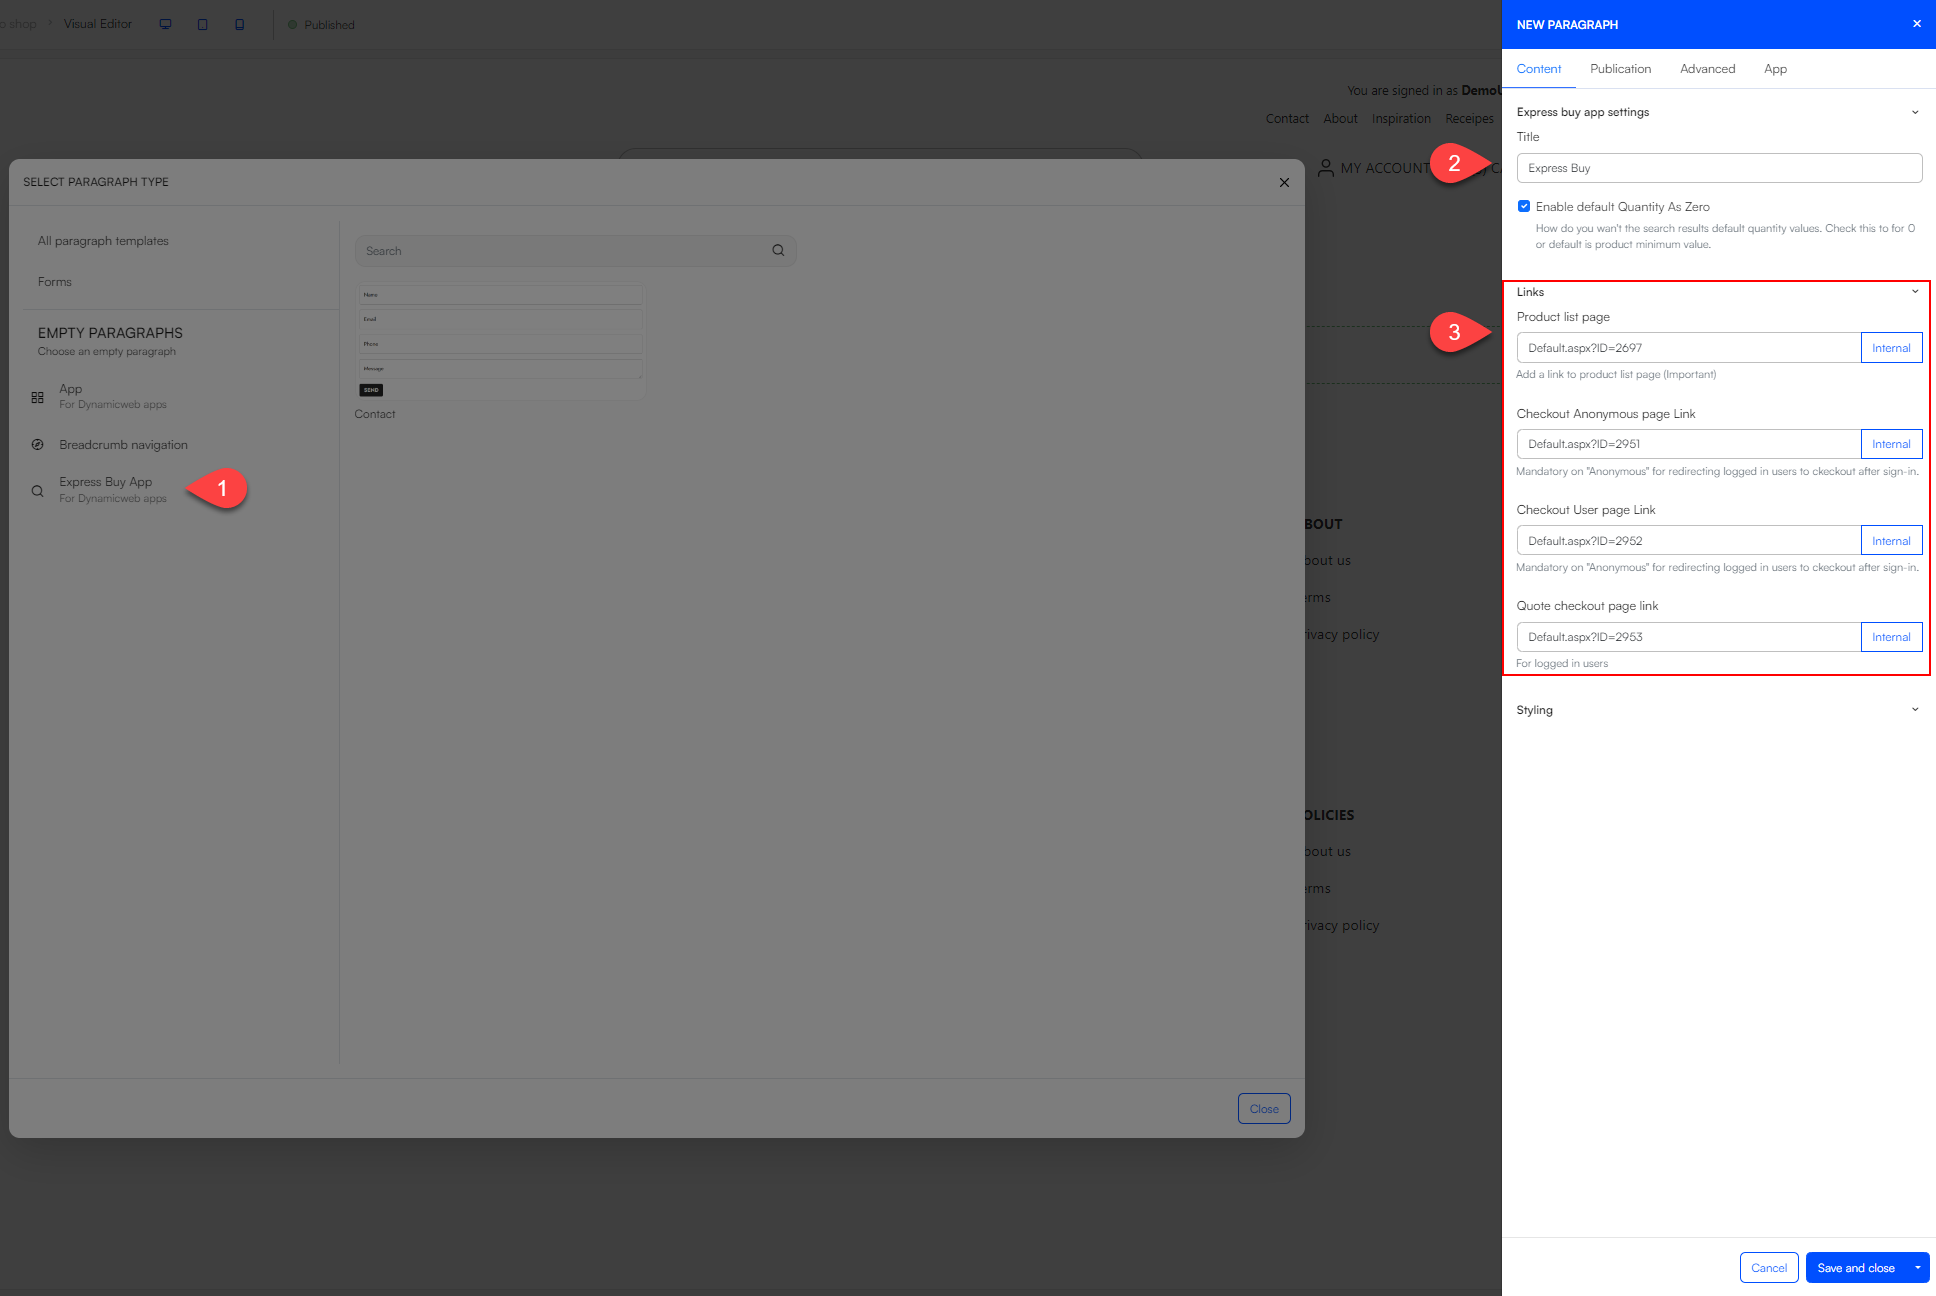Click Quote checkout page link field
The image size is (1936, 1296).
[1688, 637]
